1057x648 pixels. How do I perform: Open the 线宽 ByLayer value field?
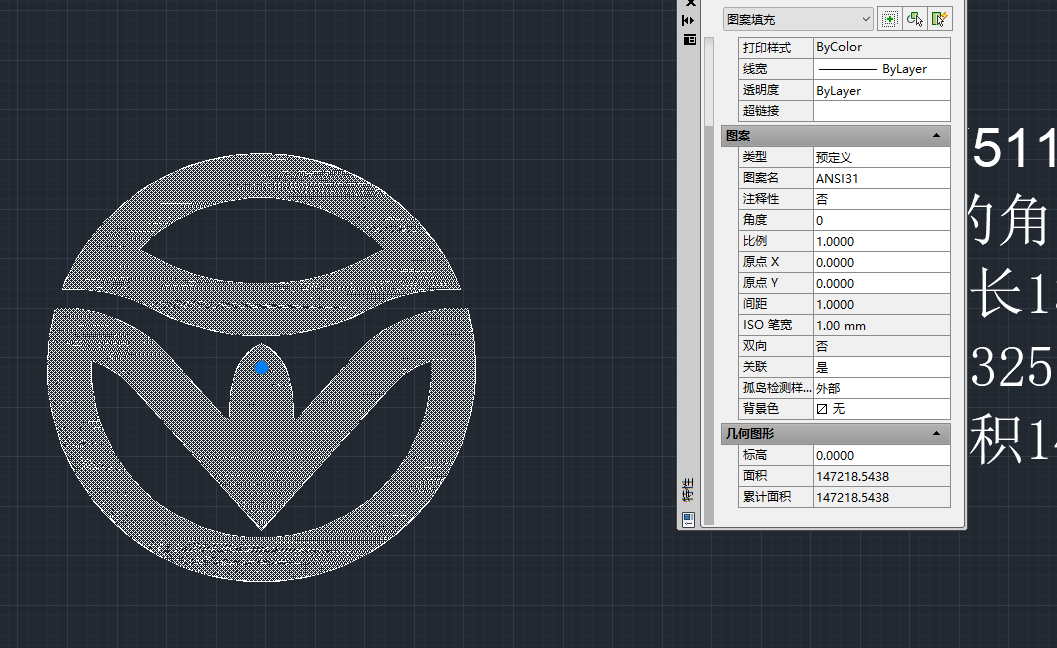click(882, 69)
